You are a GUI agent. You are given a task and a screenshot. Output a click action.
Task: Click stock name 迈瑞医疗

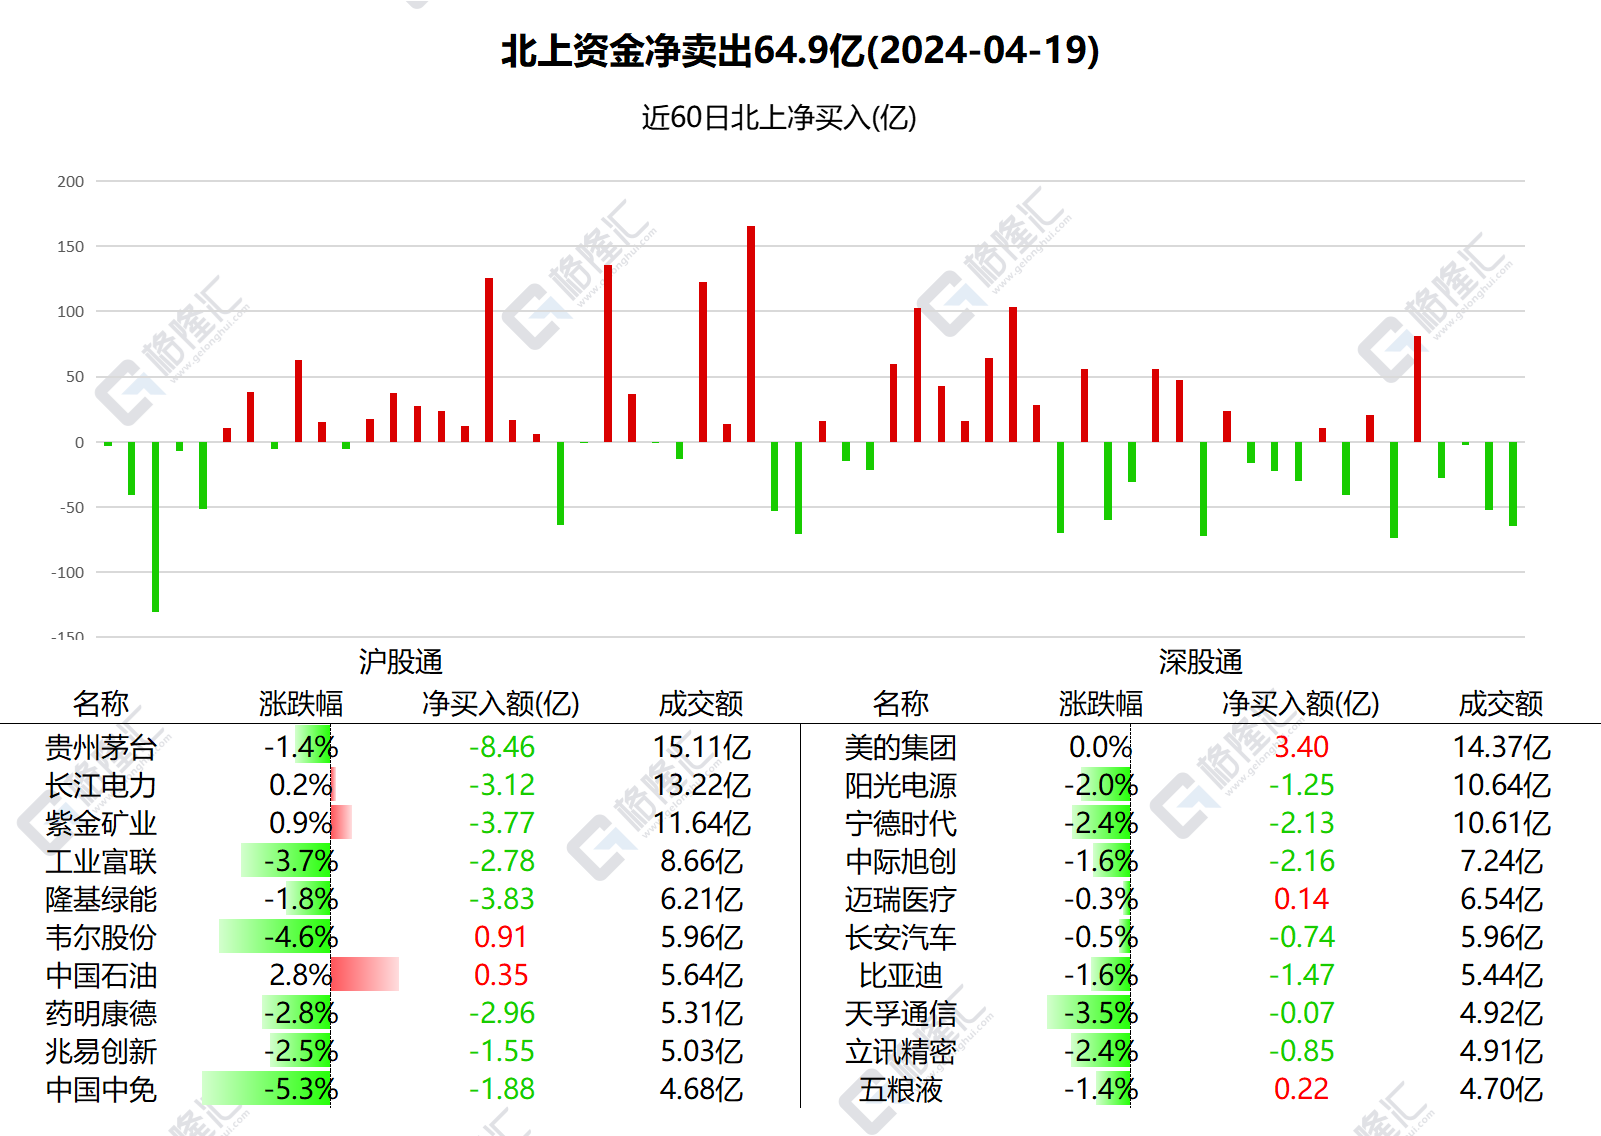point(901,899)
